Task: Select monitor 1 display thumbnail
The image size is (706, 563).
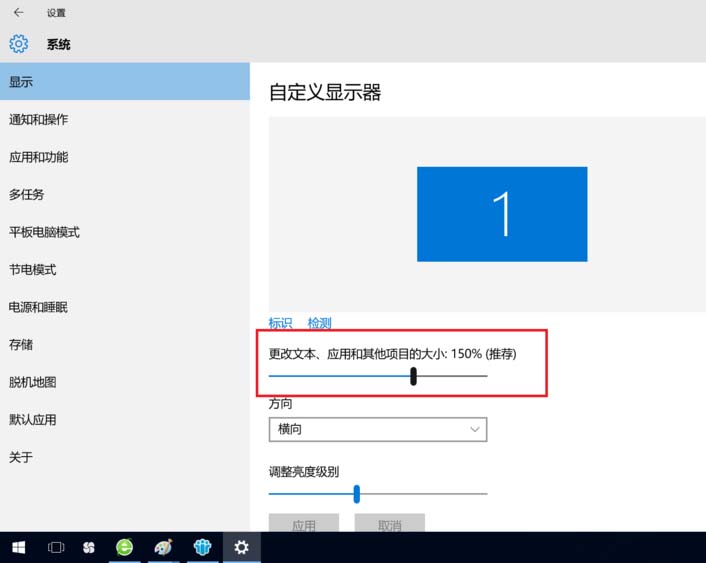Action: click(x=502, y=214)
